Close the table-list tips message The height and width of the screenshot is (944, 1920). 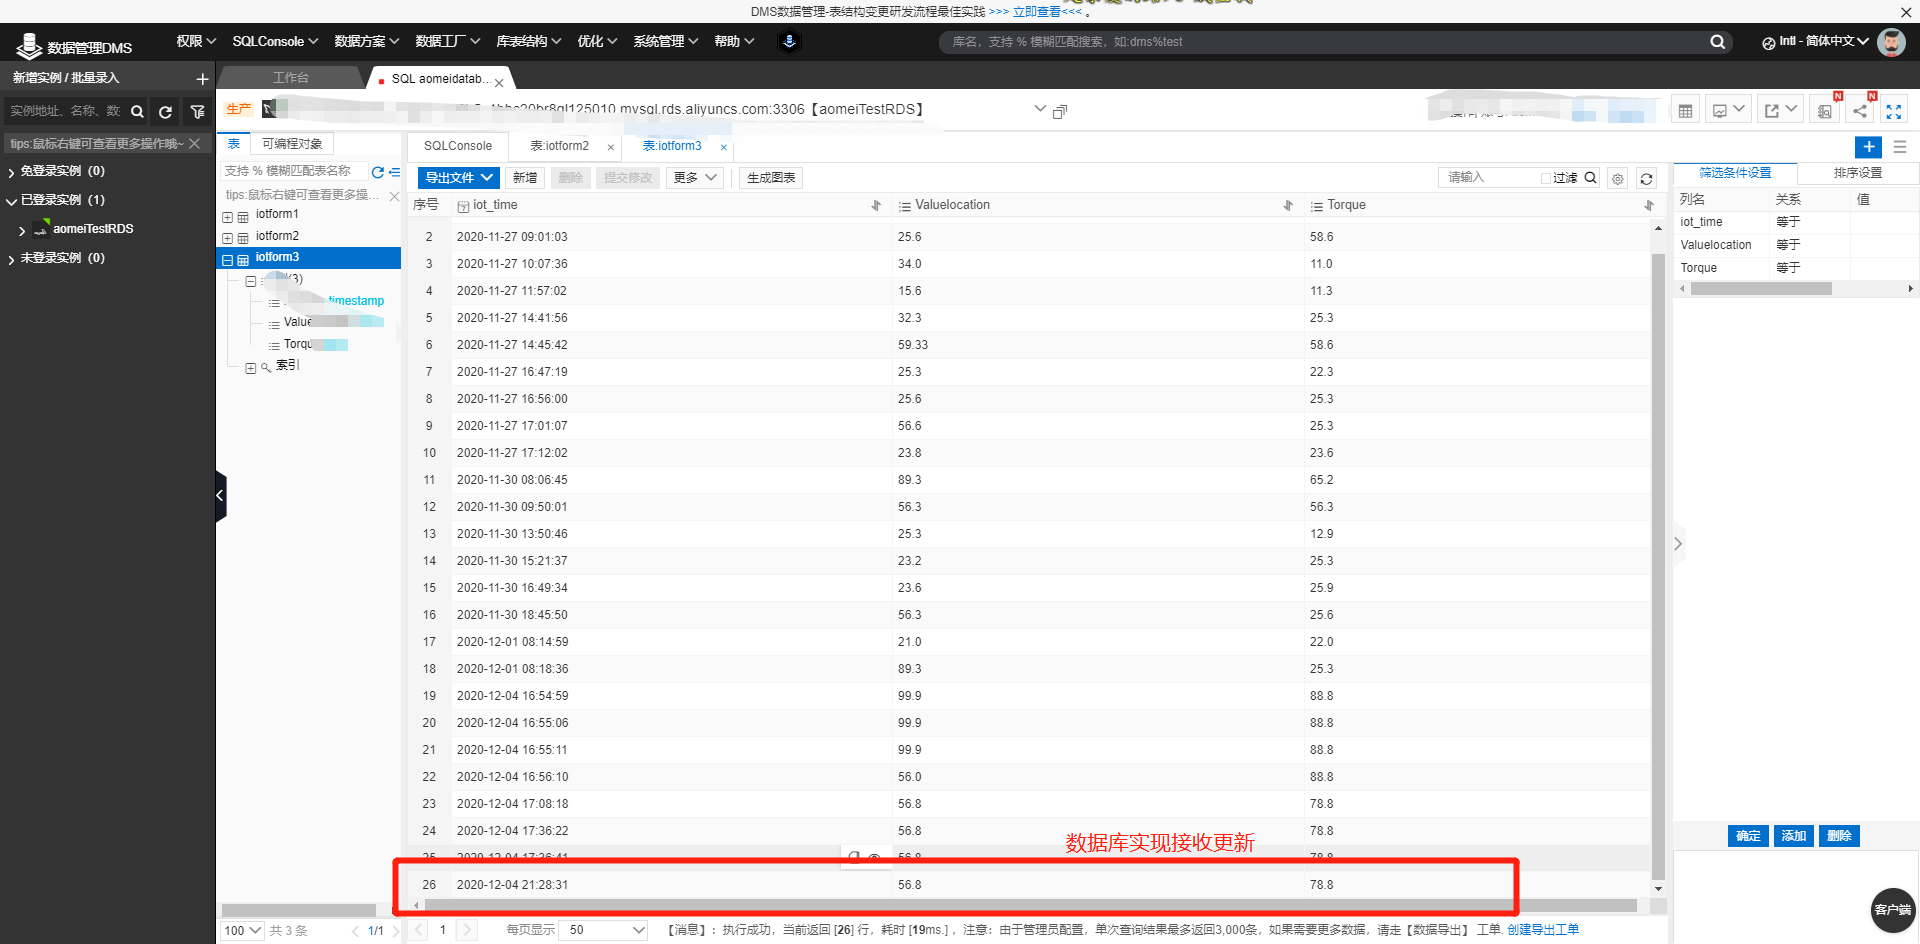pos(394,196)
